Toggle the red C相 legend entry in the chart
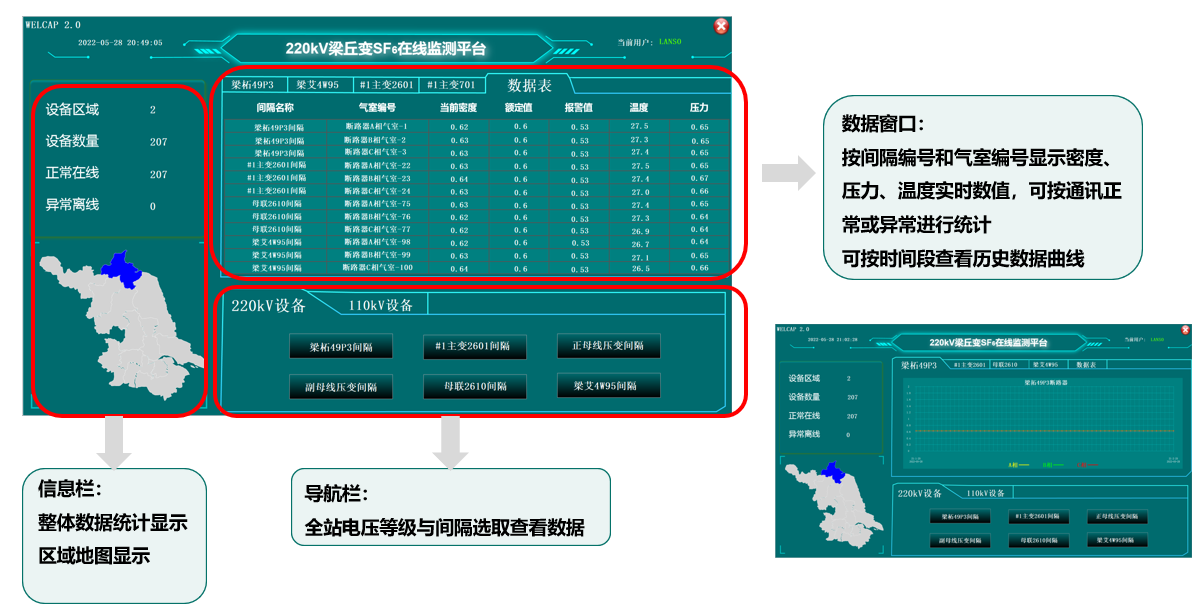 click(1079, 464)
